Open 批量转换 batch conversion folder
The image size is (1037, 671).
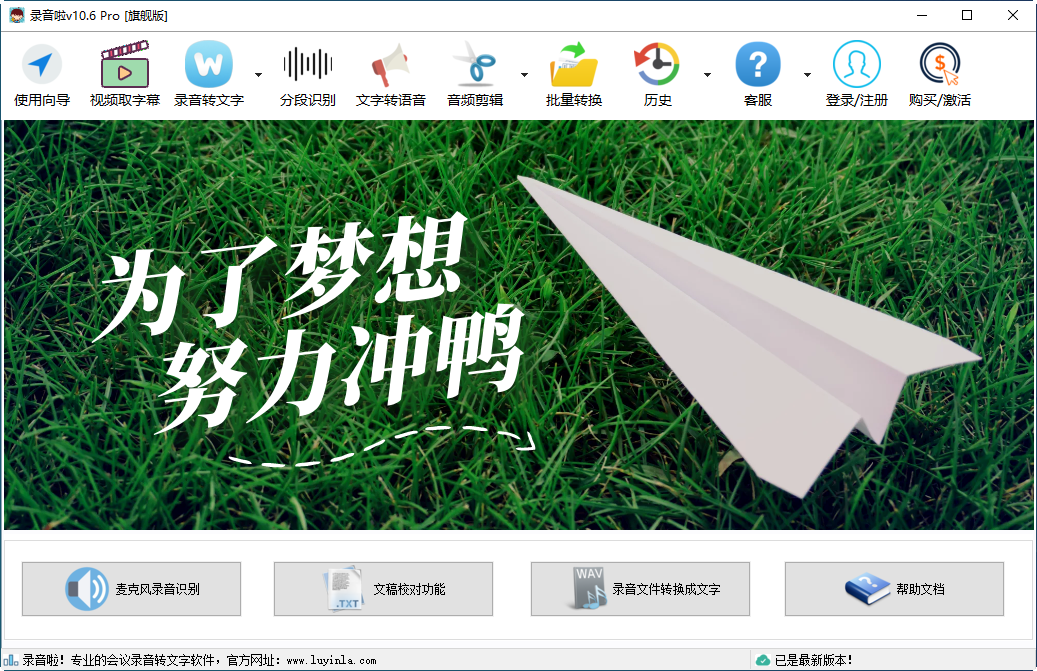(573, 74)
